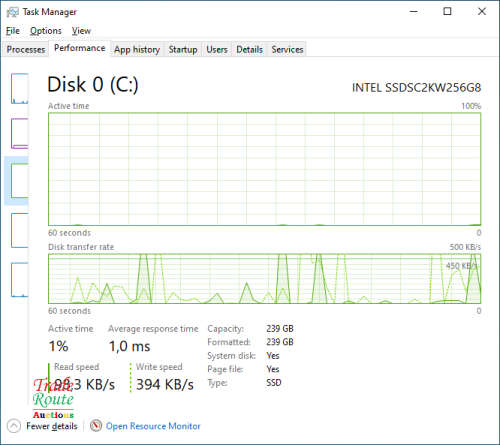Switch to the Processes tab

click(26, 49)
